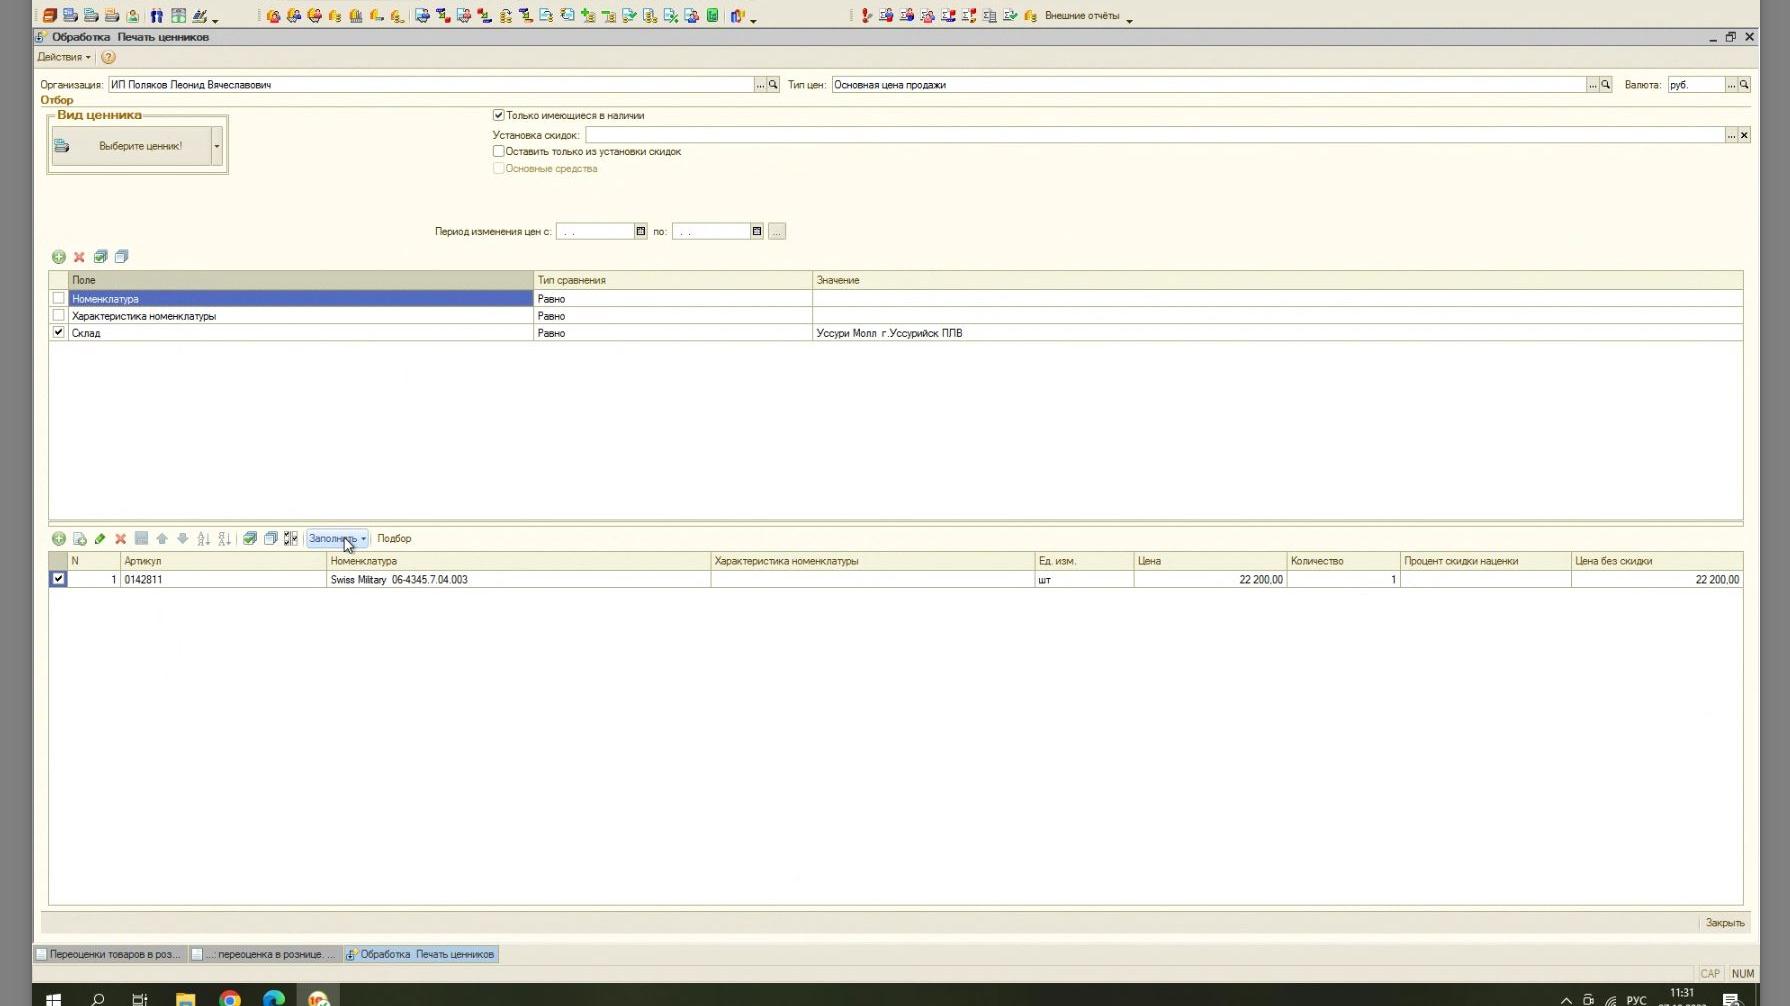
Task: Open the help question-mark icon beside Действия
Action: tap(108, 57)
